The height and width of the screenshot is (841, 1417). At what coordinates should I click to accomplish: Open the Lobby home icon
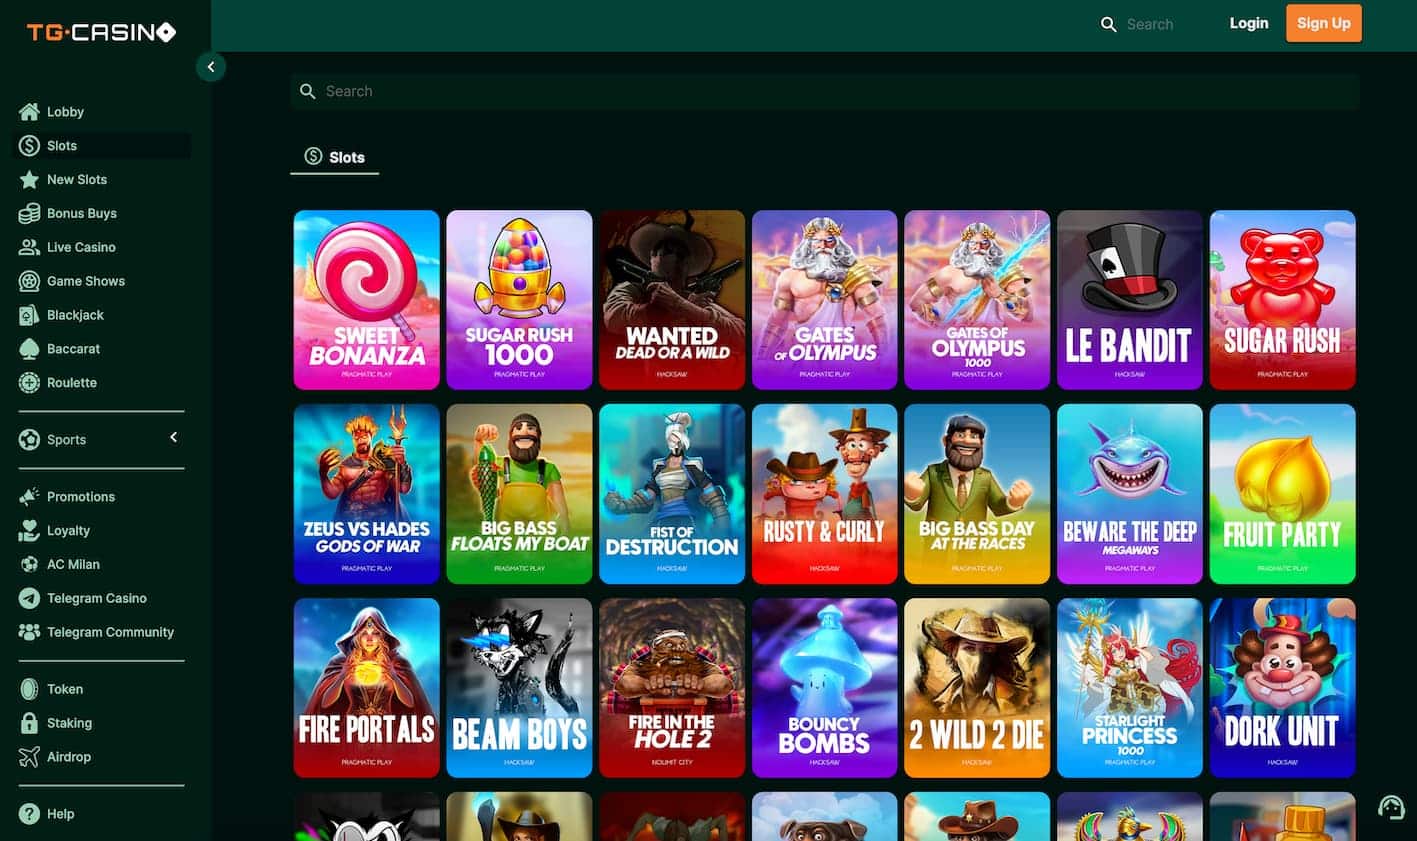coord(29,112)
